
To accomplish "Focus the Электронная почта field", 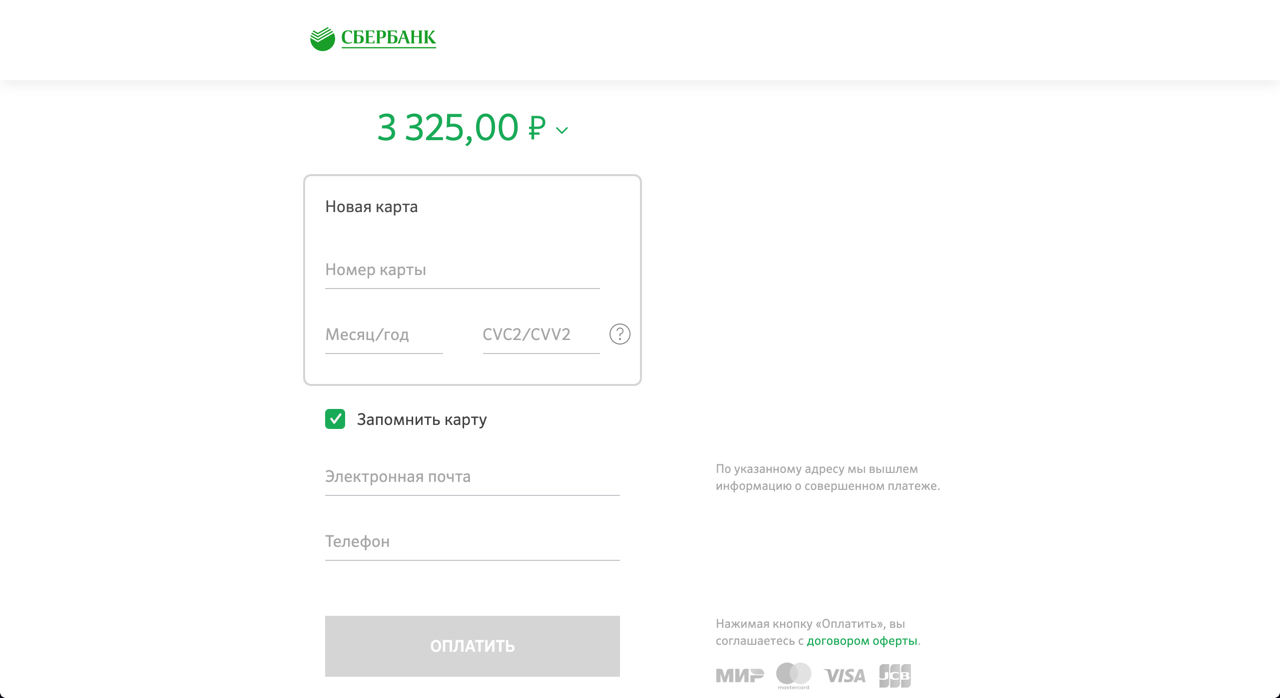I will pyautogui.click(x=472, y=477).
